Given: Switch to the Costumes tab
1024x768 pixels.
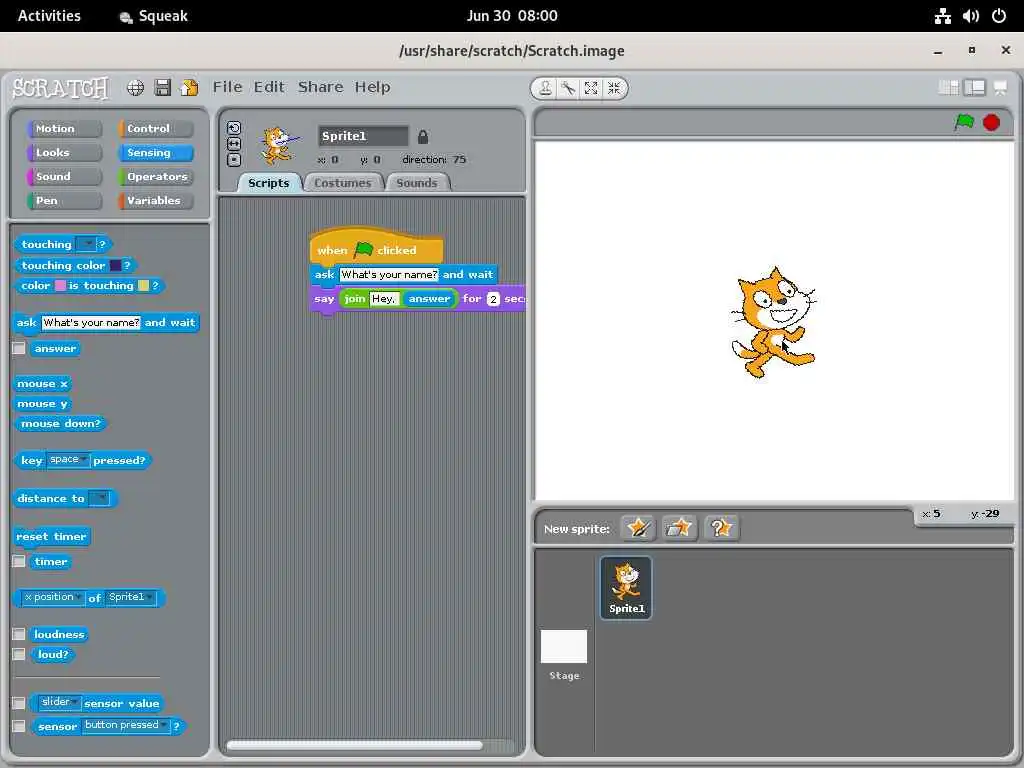Looking at the screenshot, I should [x=342, y=183].
